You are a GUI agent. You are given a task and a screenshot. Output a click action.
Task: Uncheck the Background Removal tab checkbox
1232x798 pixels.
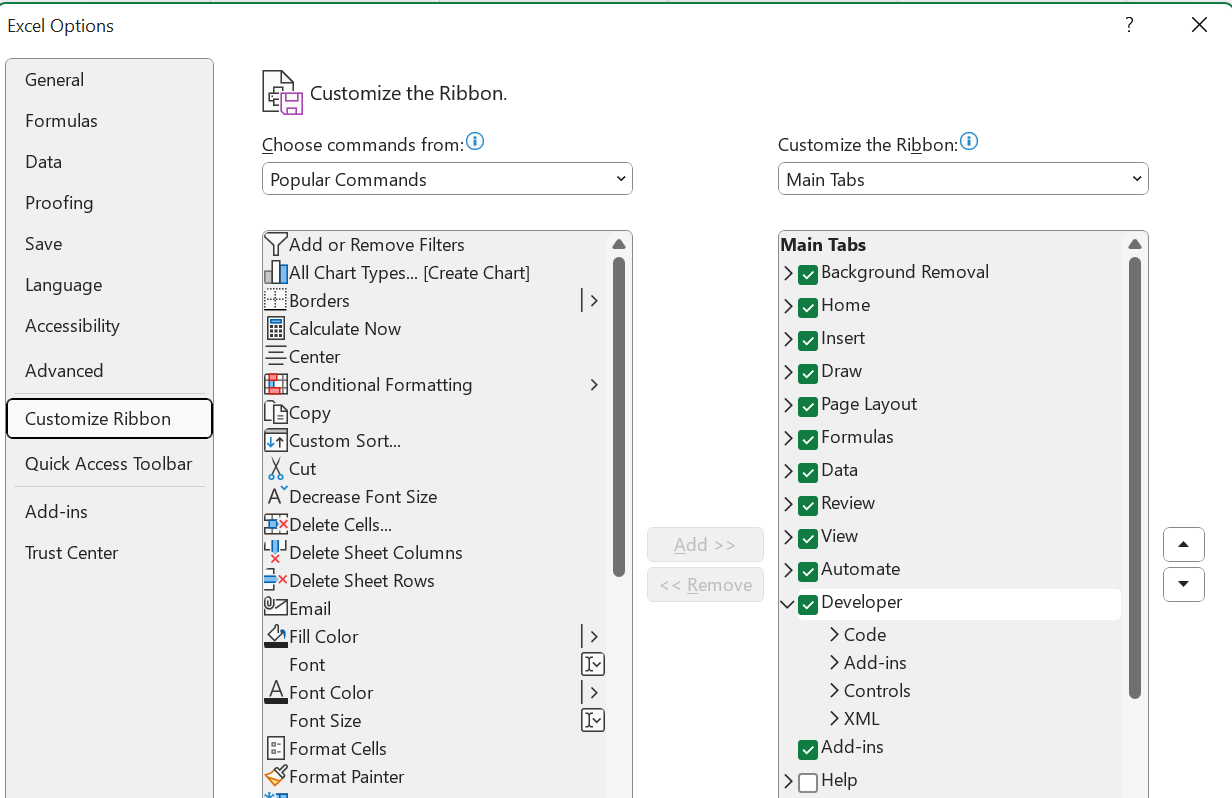point(808,274)
